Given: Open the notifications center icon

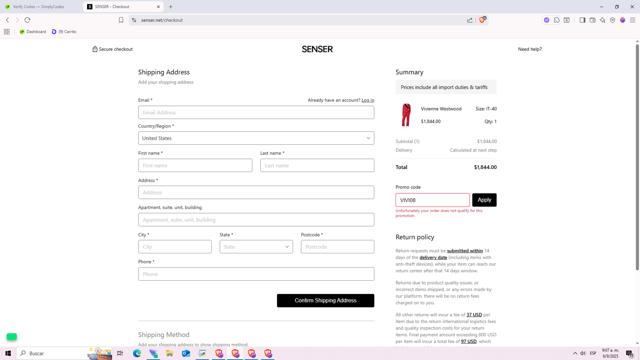Looking at the screenshot, I should (x=629, y=353).
